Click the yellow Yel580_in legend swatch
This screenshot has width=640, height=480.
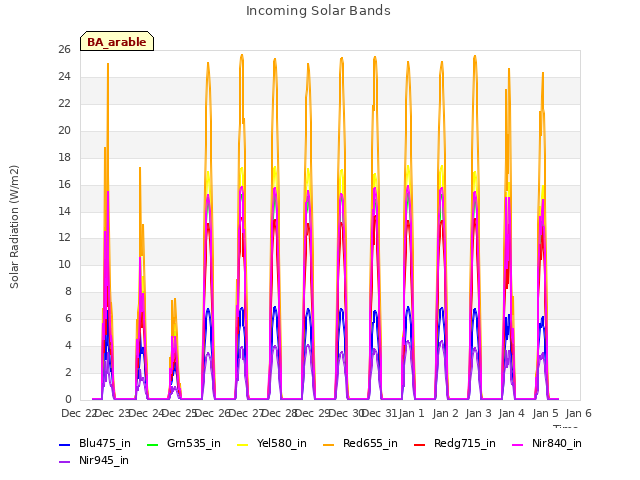(x=242, y=444)
